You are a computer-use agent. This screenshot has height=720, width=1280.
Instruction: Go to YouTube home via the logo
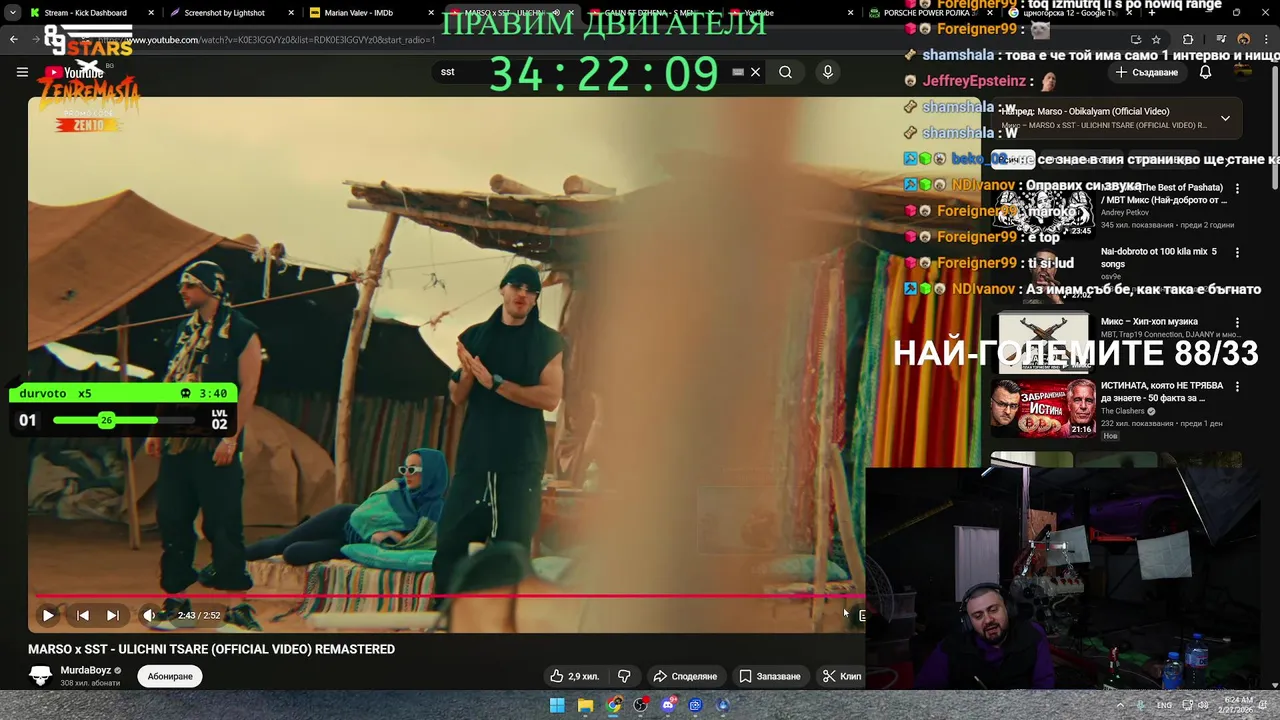(x=76, y=72)
